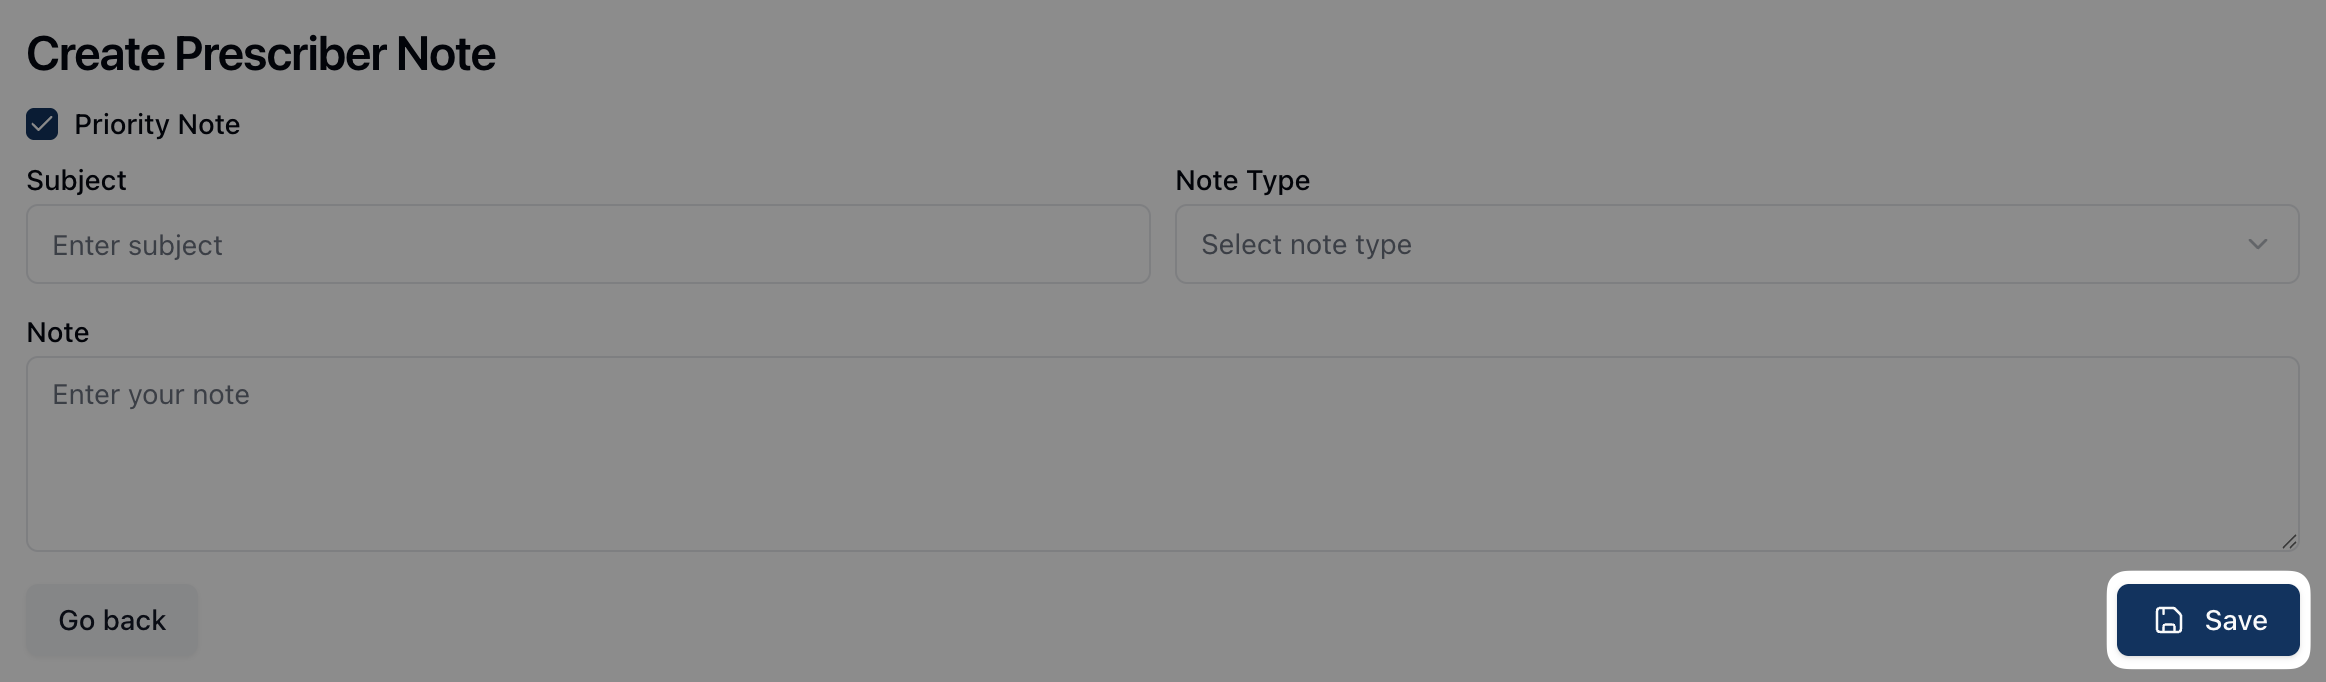The image size is (2326, 682).
Task: Click the 'Enter your note' placeholder text
Action: [151, 395]
